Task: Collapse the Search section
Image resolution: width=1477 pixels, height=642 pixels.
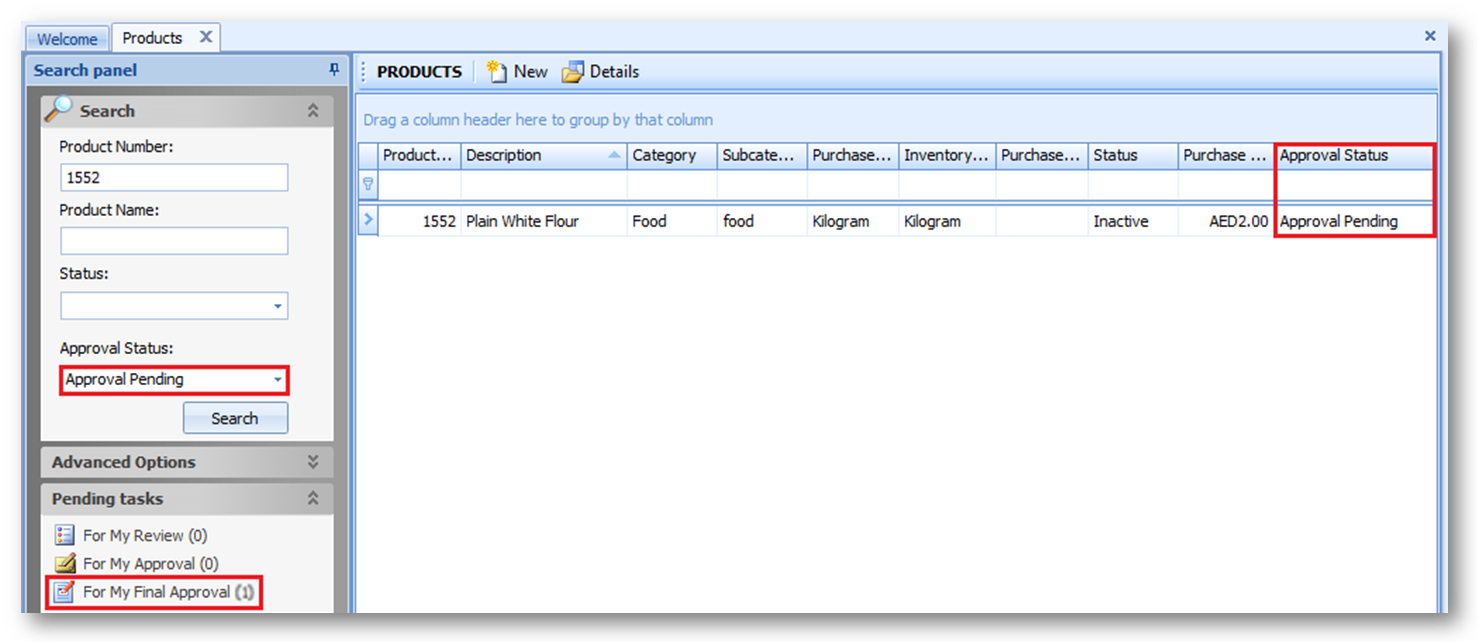Action: click(313, 111)
